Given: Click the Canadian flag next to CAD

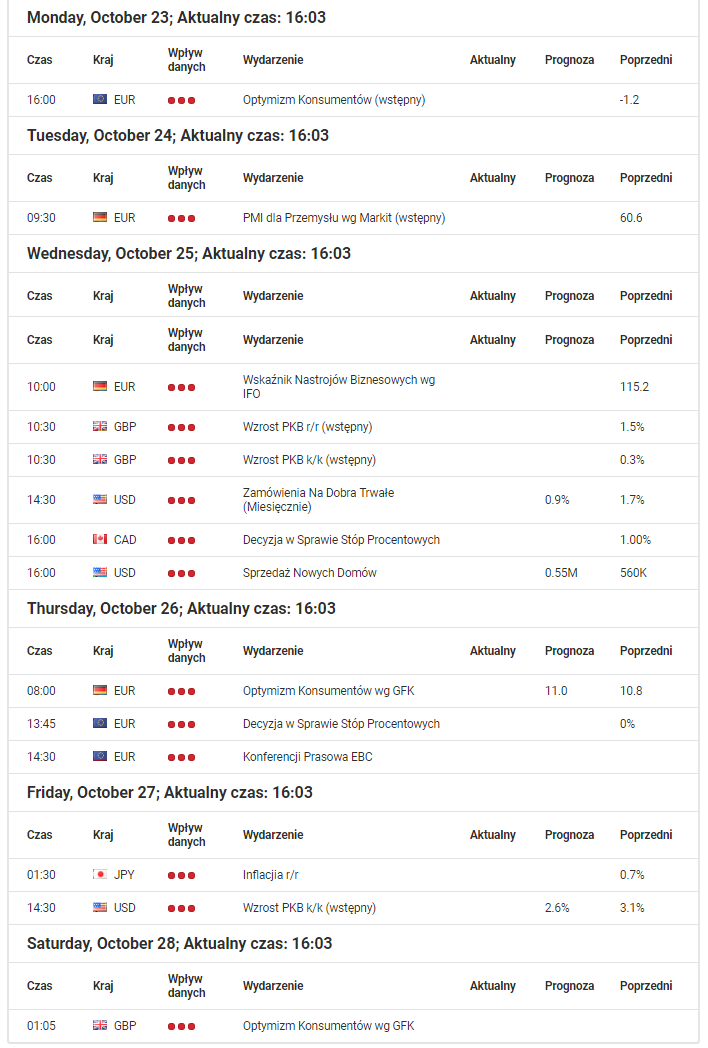Looking at the screenshot, I should click(x=100, y=539).
